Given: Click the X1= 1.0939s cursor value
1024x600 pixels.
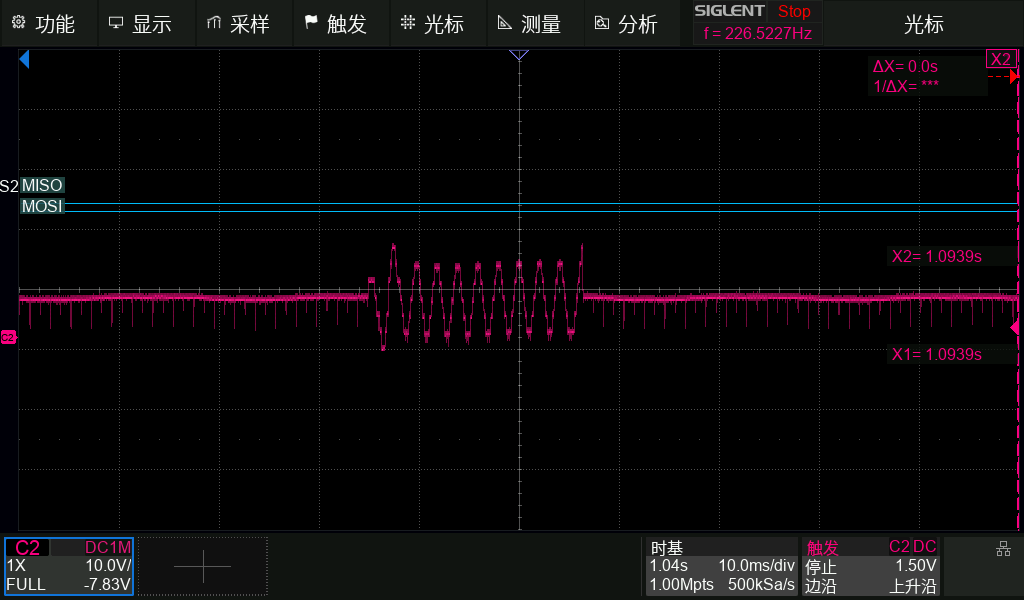Looking at the screenshot, I should tap(936, 355).
